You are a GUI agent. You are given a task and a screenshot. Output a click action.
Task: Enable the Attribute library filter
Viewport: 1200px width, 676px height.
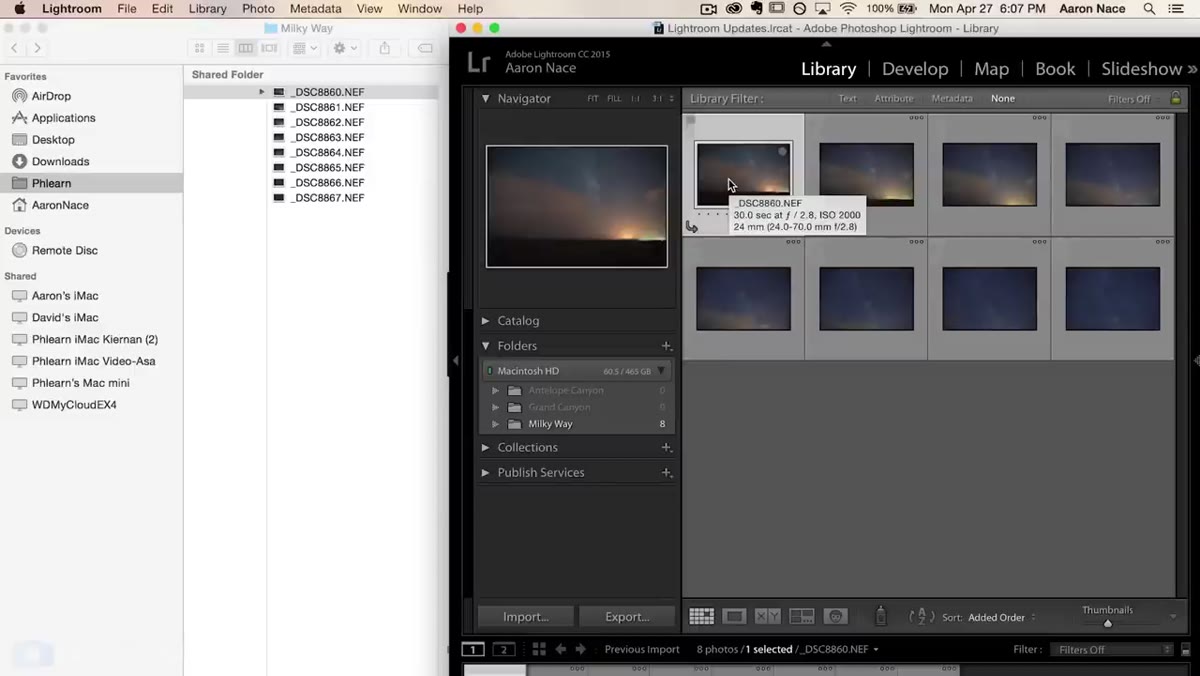pos(894,98)
